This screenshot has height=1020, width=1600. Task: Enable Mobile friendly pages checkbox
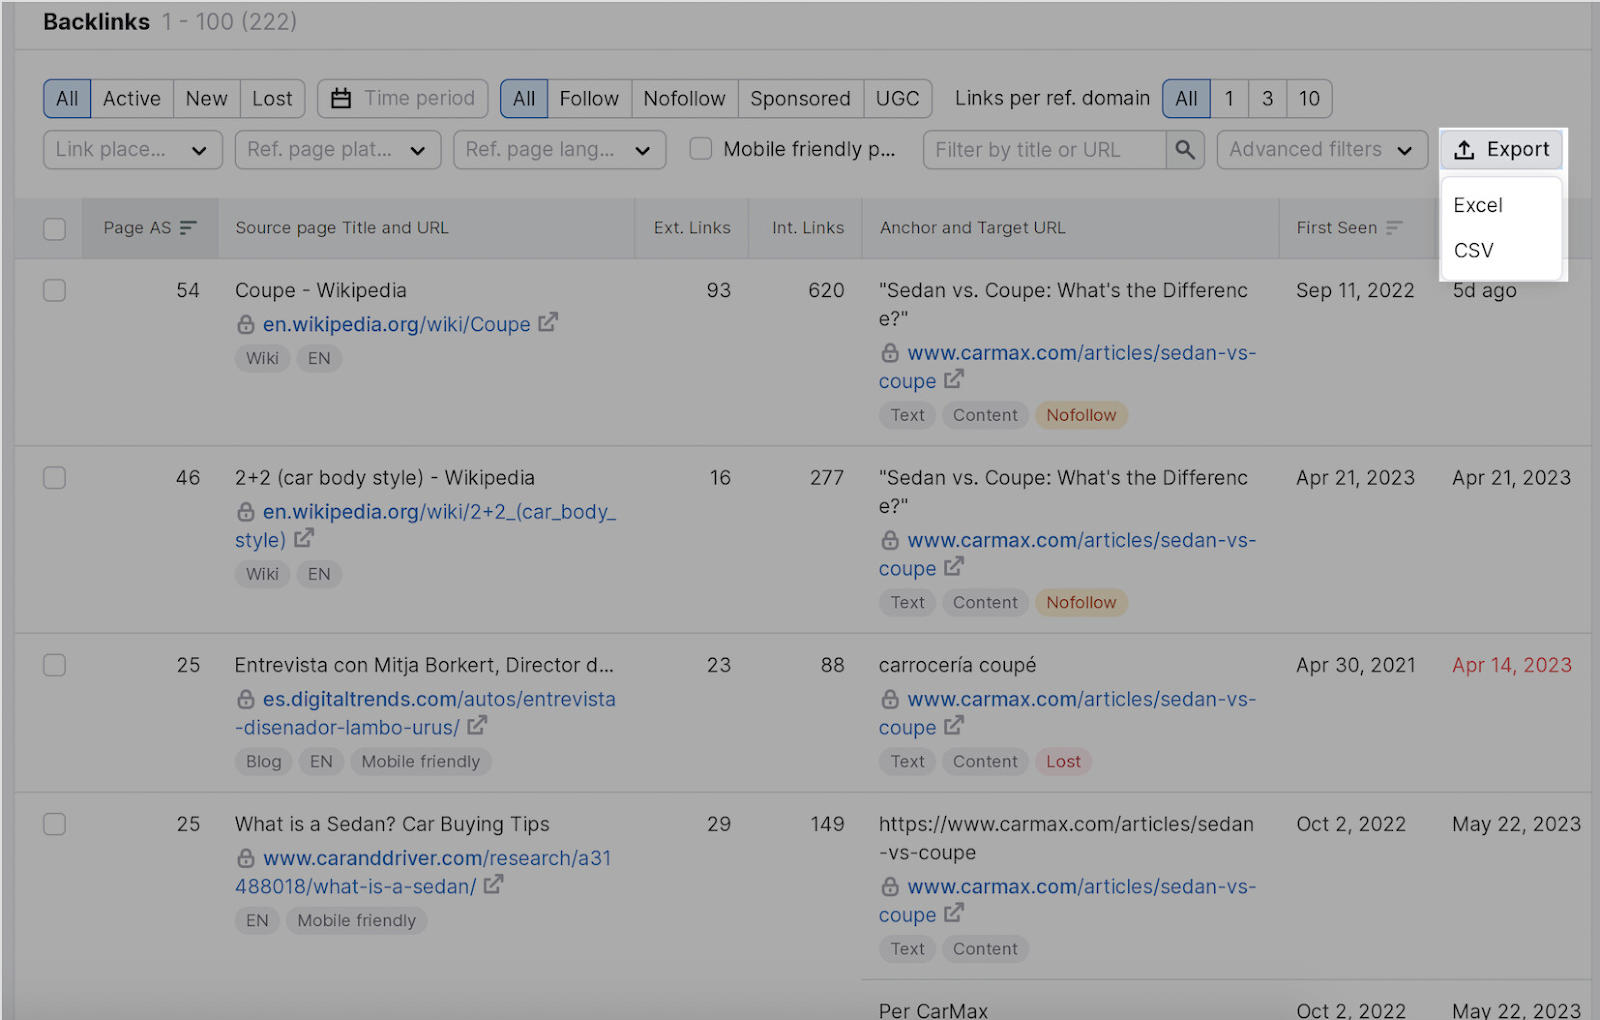[x=701, y=149]
